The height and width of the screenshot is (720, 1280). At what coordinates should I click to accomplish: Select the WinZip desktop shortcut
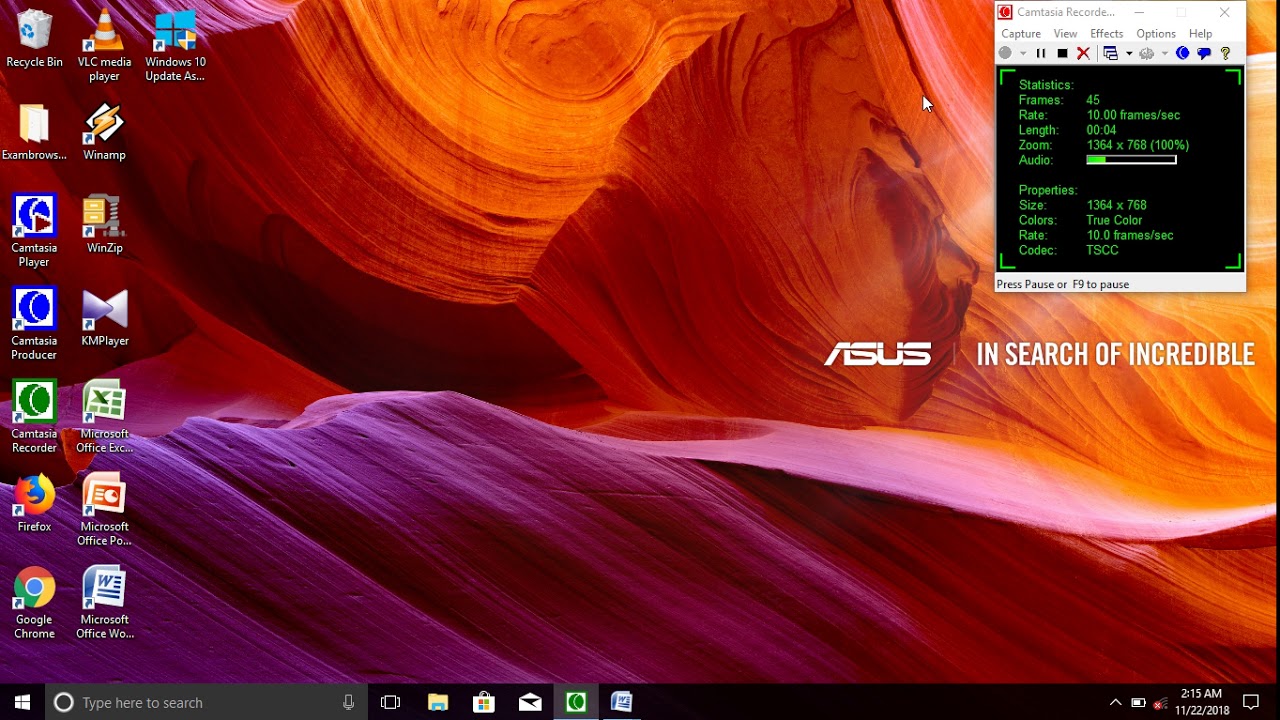(x=104, y=225)
